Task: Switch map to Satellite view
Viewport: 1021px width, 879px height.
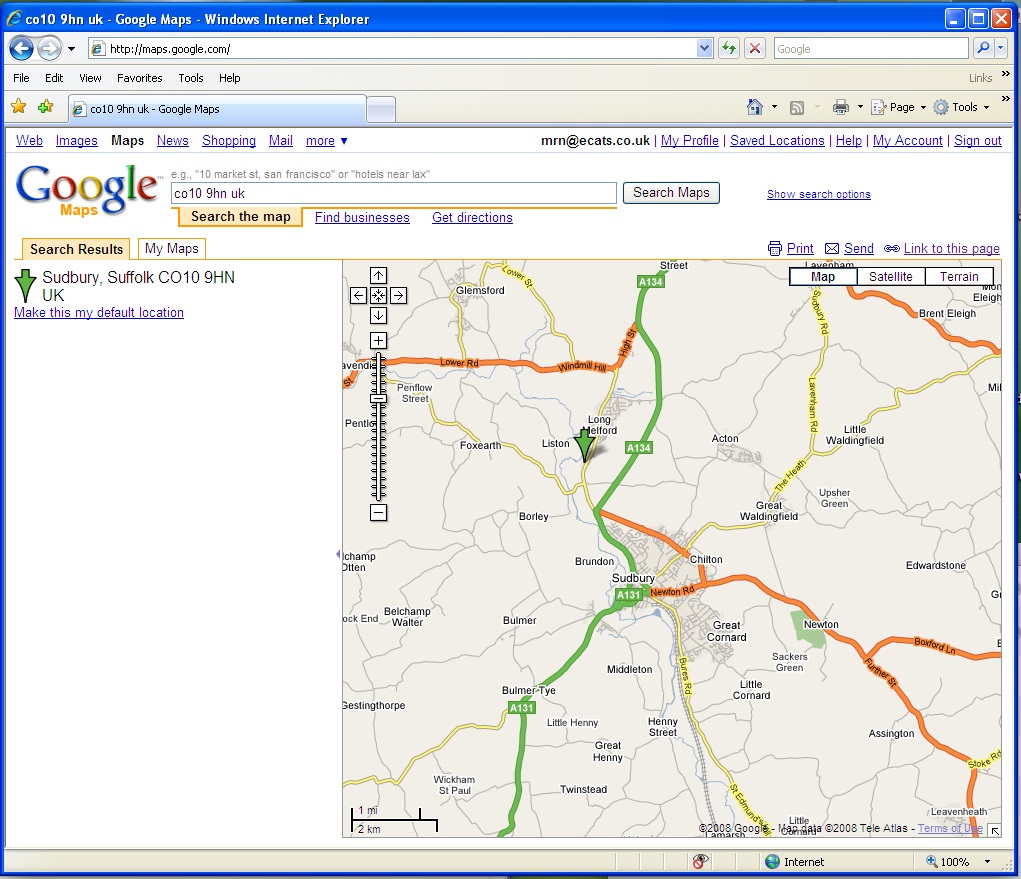Action: 890,277
